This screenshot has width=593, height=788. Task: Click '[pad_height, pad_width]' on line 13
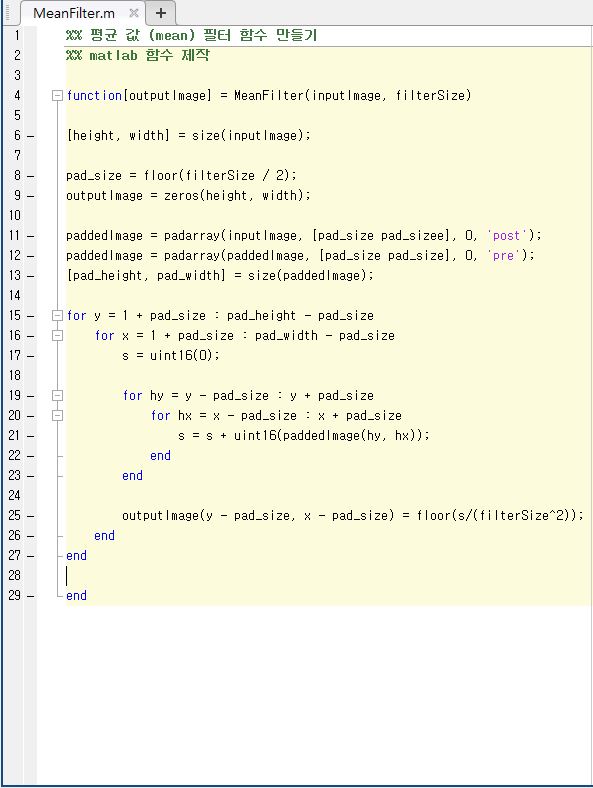[x=146, y=275]
